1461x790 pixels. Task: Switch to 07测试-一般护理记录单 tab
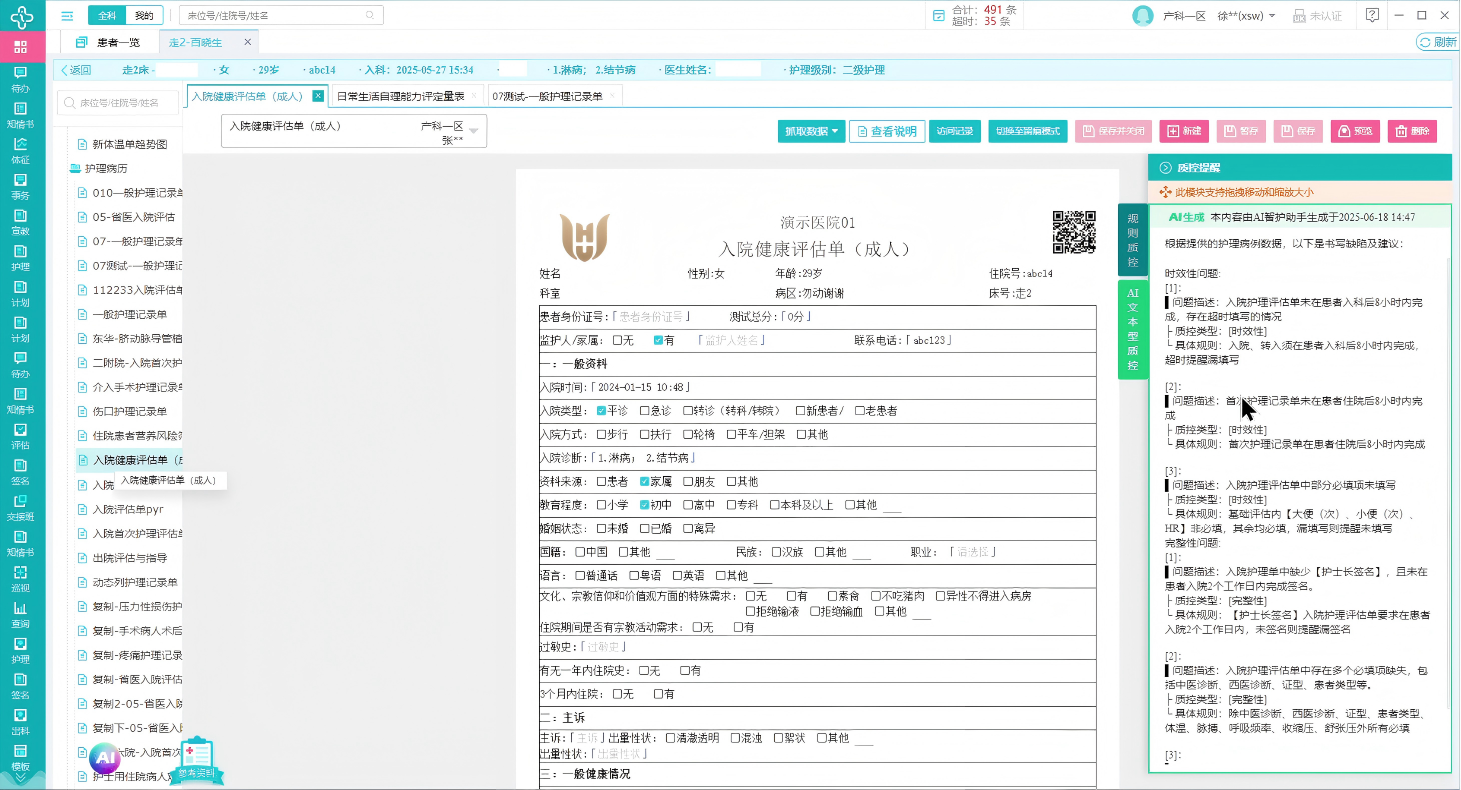tap(554, 96)
